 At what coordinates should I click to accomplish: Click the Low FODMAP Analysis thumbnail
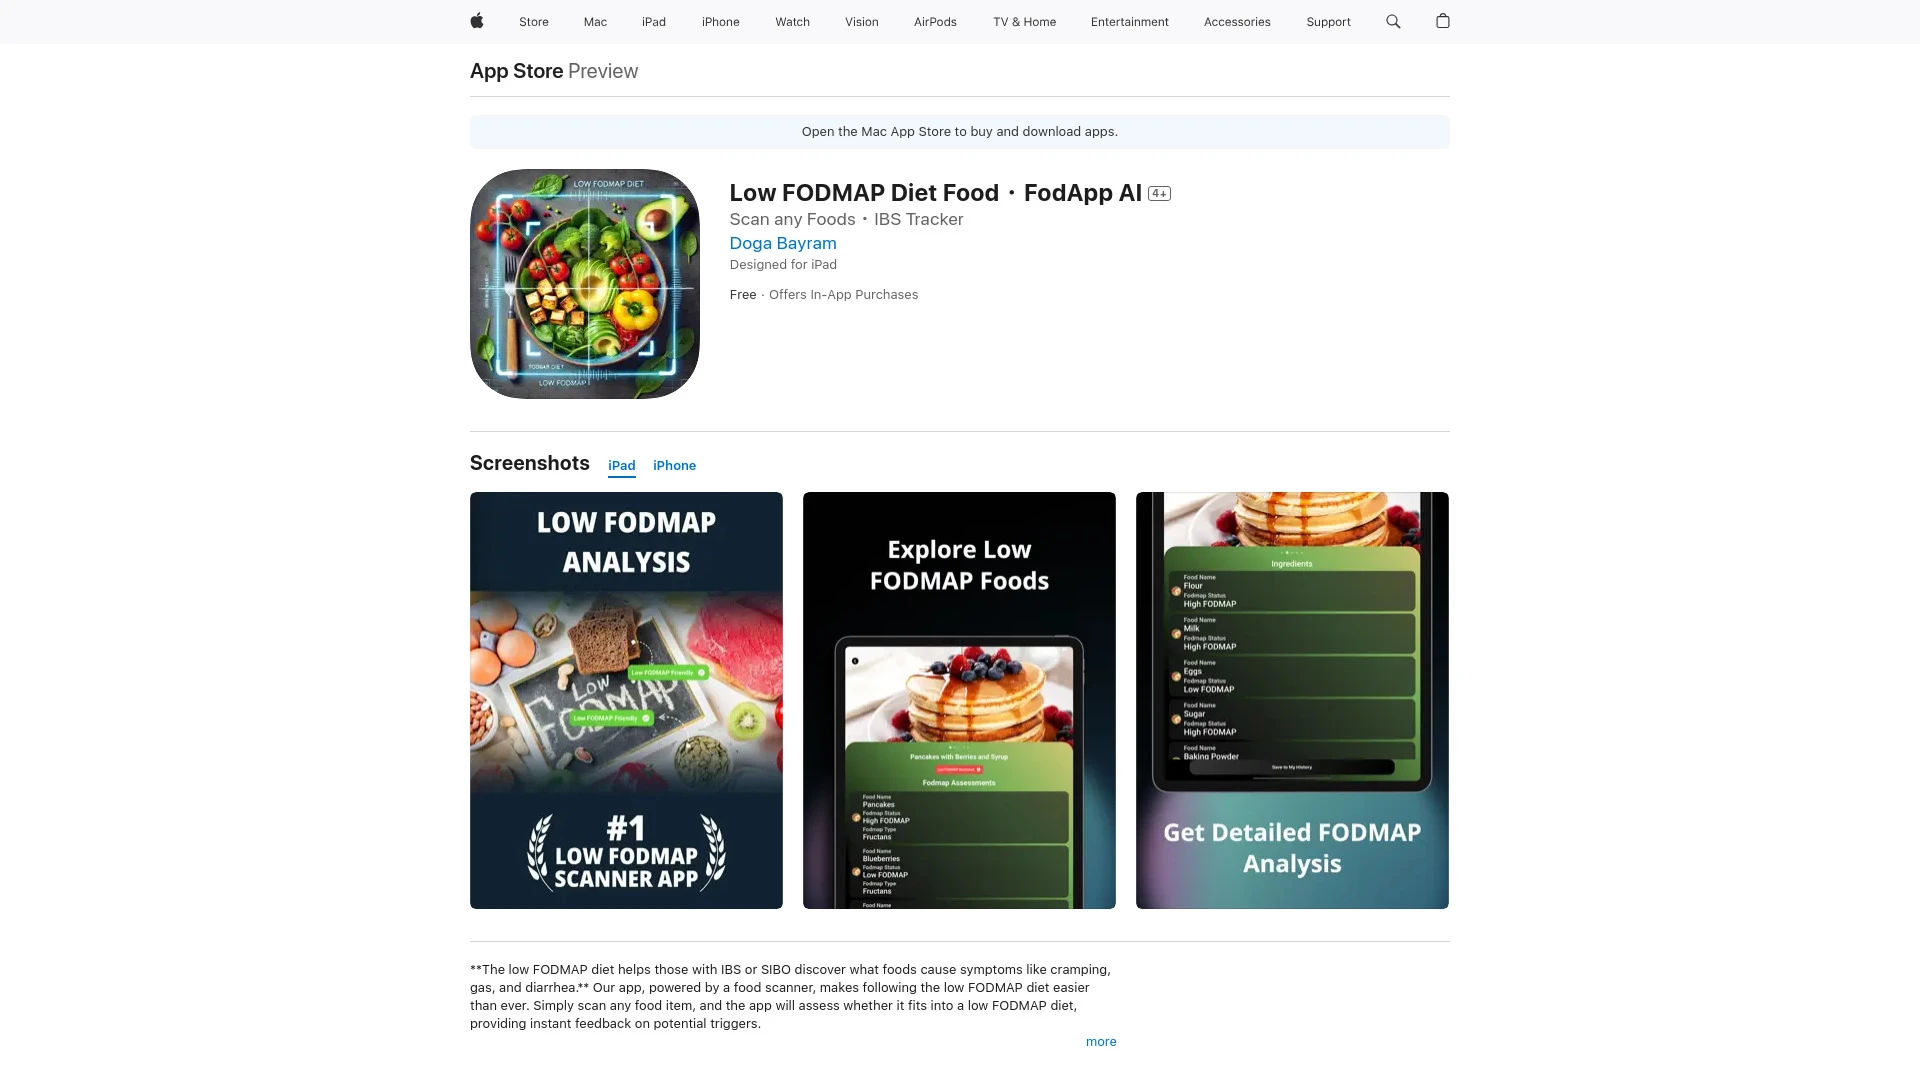626,699
